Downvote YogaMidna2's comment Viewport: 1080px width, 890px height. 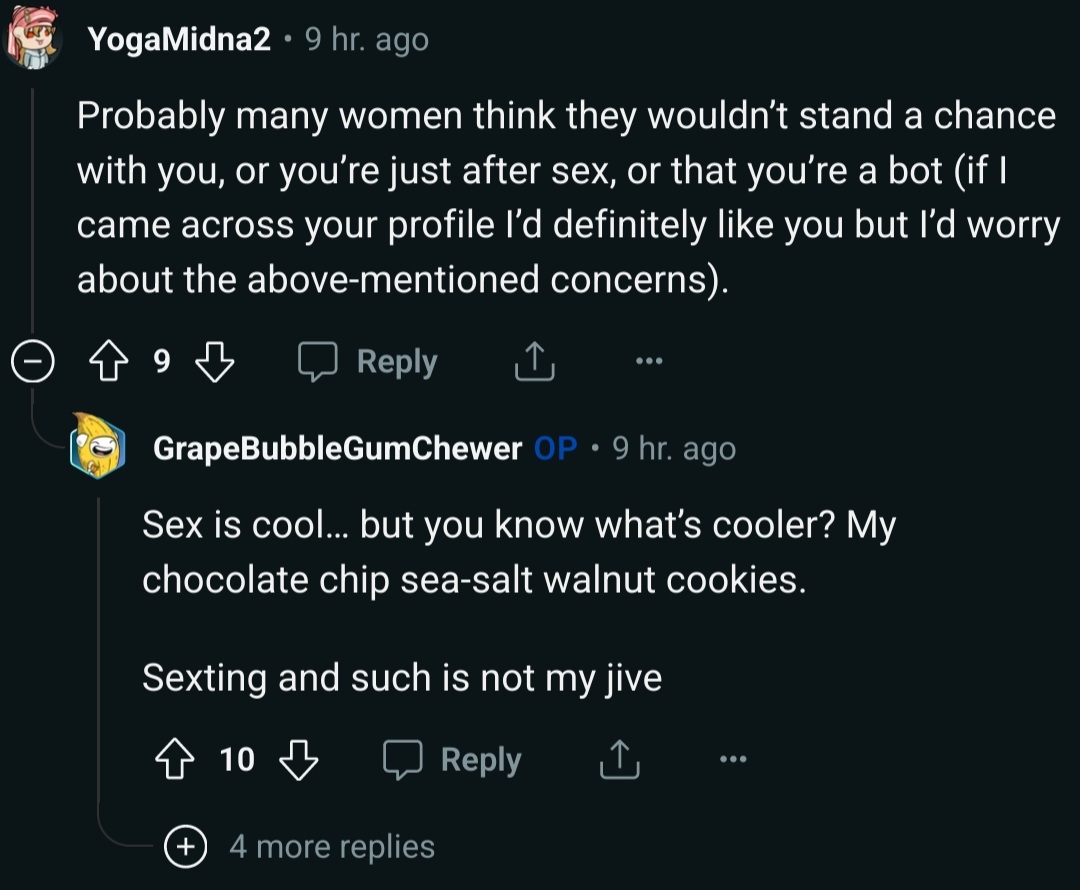point(215,361)
